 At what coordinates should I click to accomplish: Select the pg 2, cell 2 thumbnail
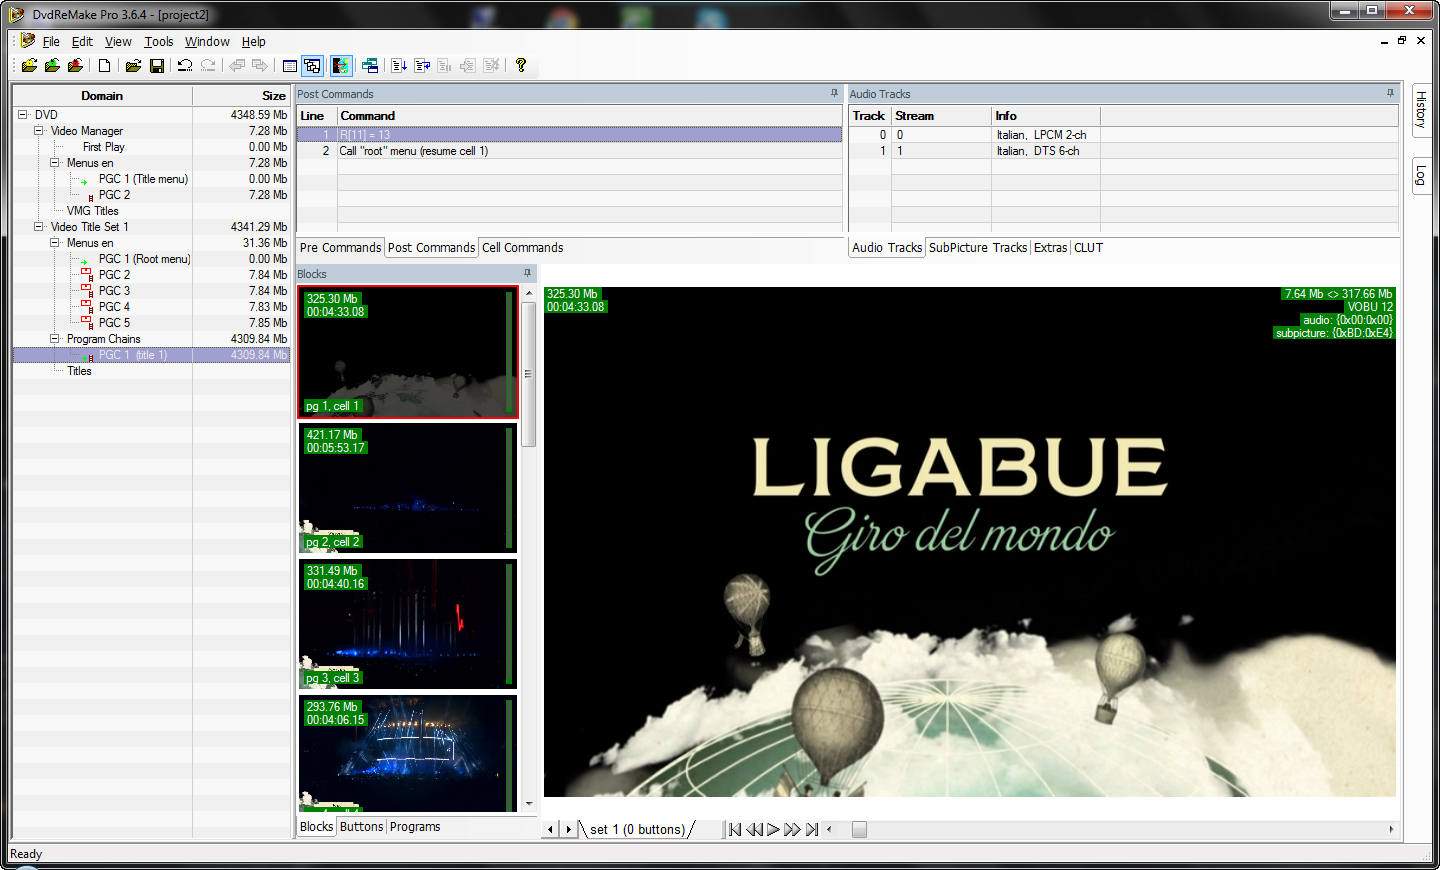pos(407,488)
